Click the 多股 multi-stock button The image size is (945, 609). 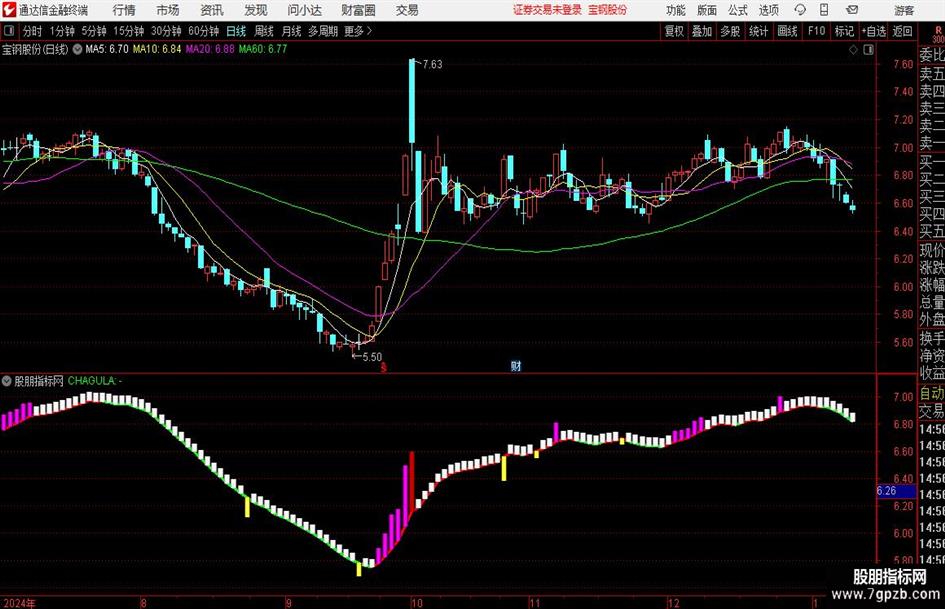coord(730,31)
